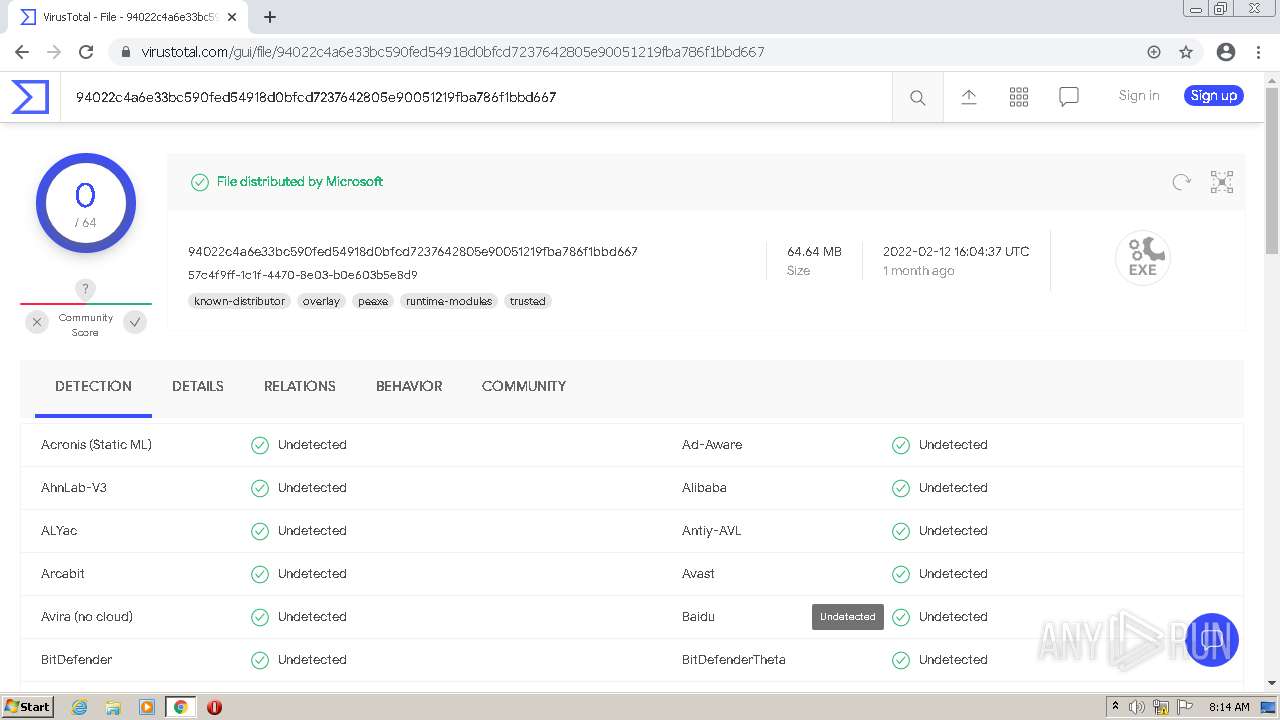Click the Sign in link
1280x720 pixels.
click(1139, 96)
